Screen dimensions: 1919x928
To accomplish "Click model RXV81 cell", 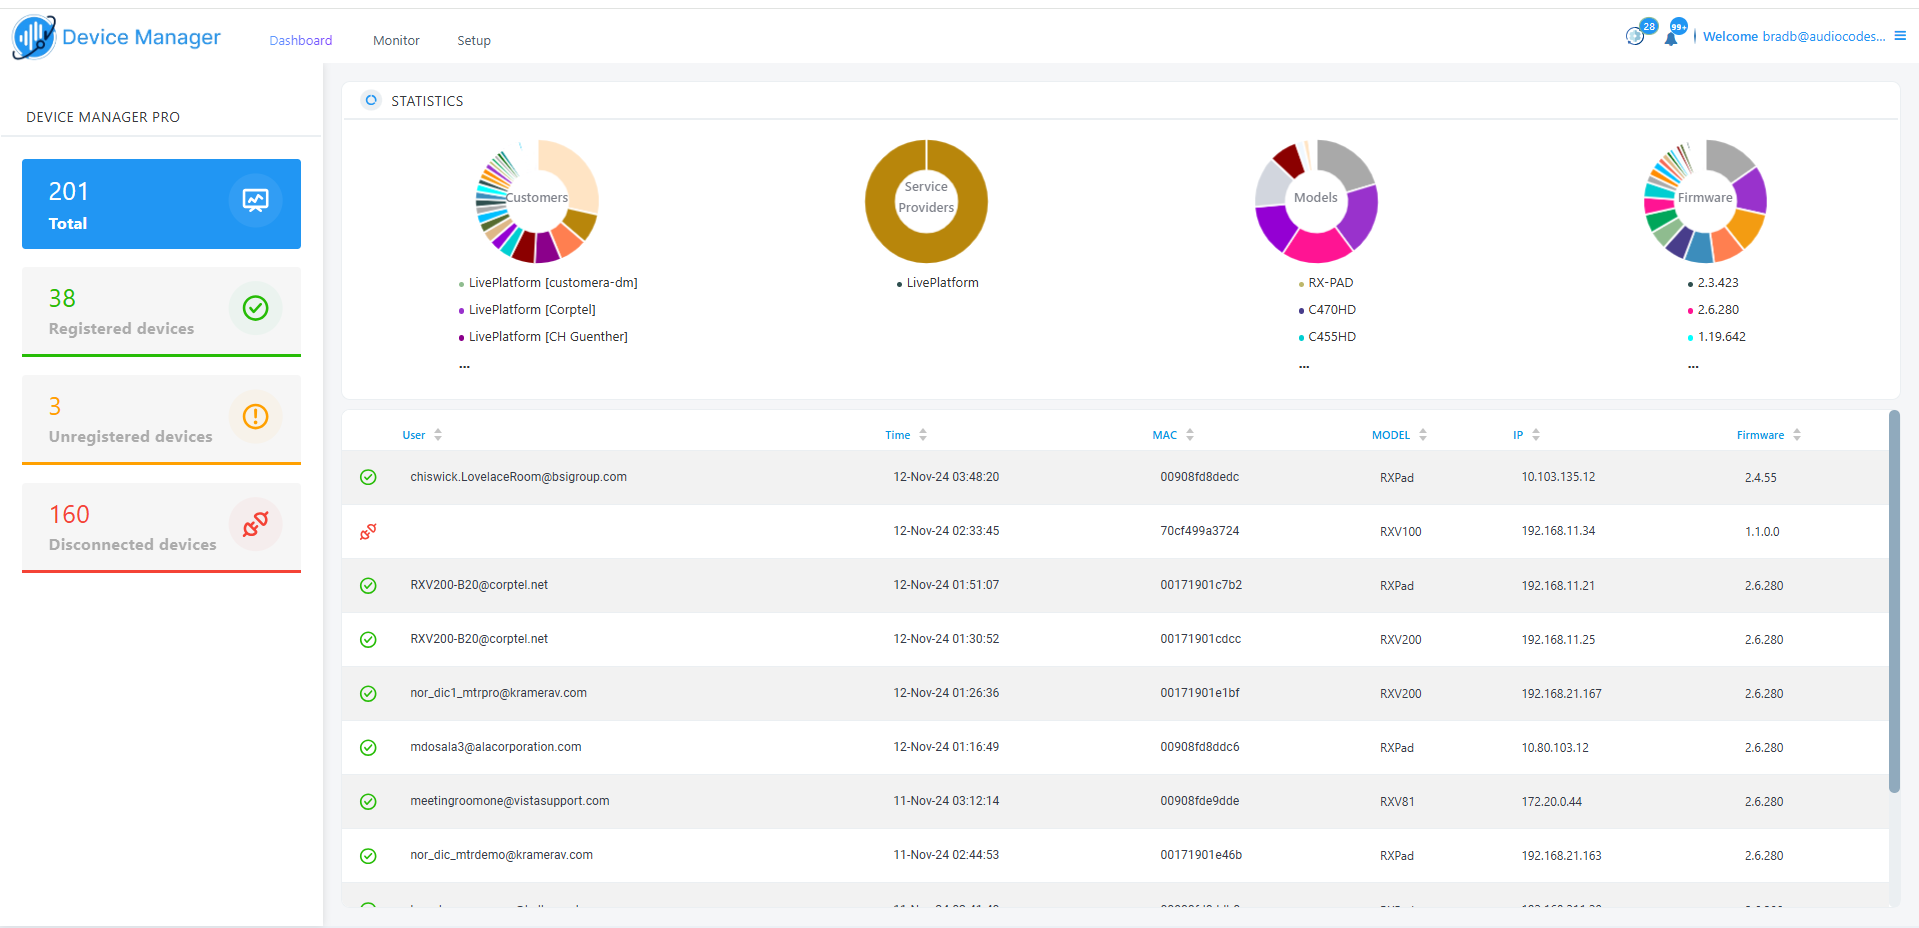I will click(1397, 801).
